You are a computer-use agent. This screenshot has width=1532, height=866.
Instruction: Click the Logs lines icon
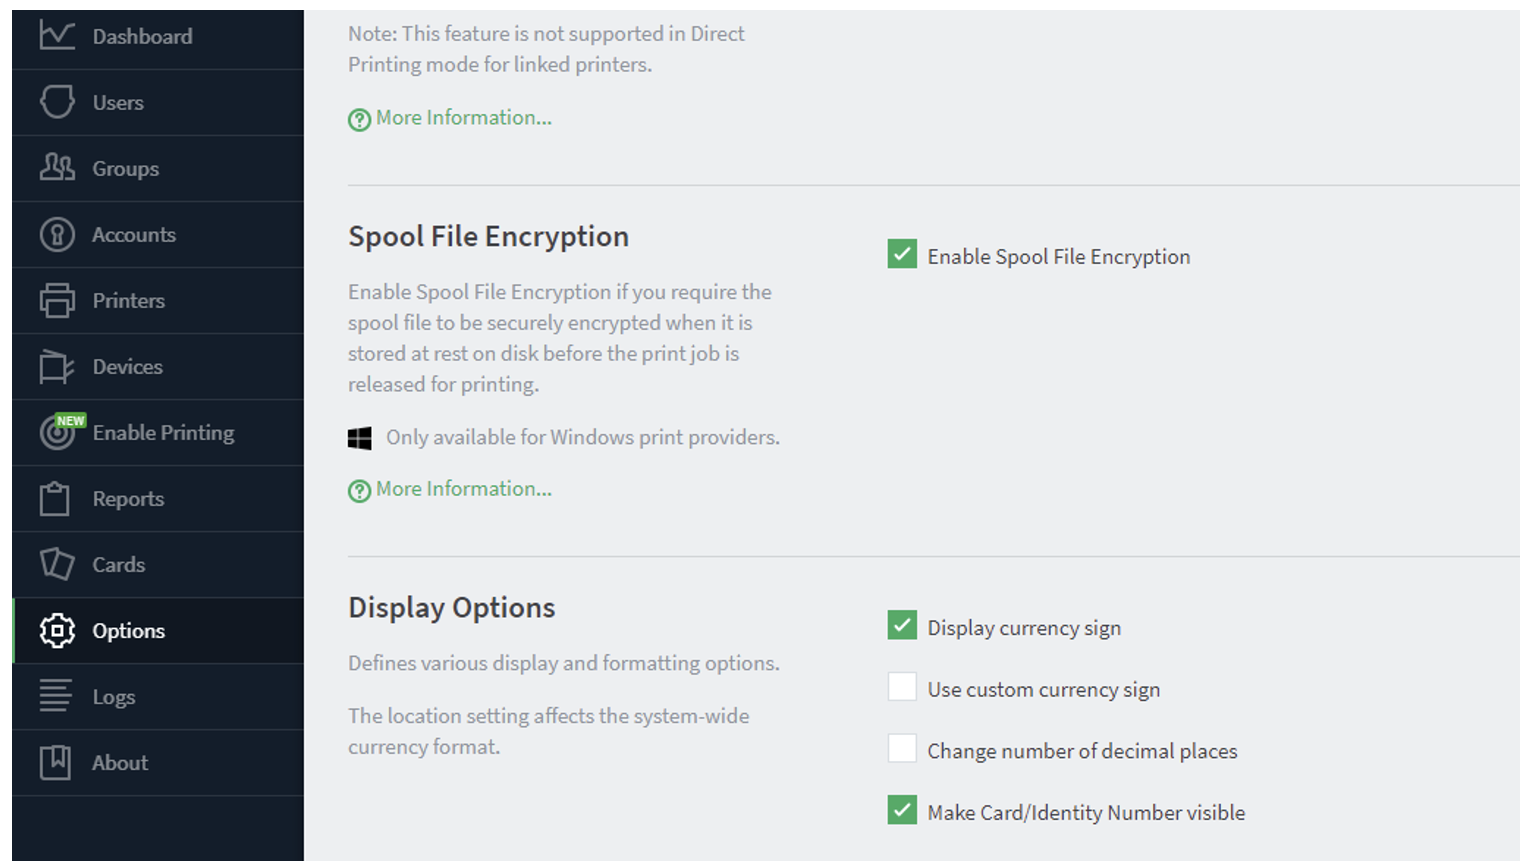pyautogui.click(x=56, y=696)
